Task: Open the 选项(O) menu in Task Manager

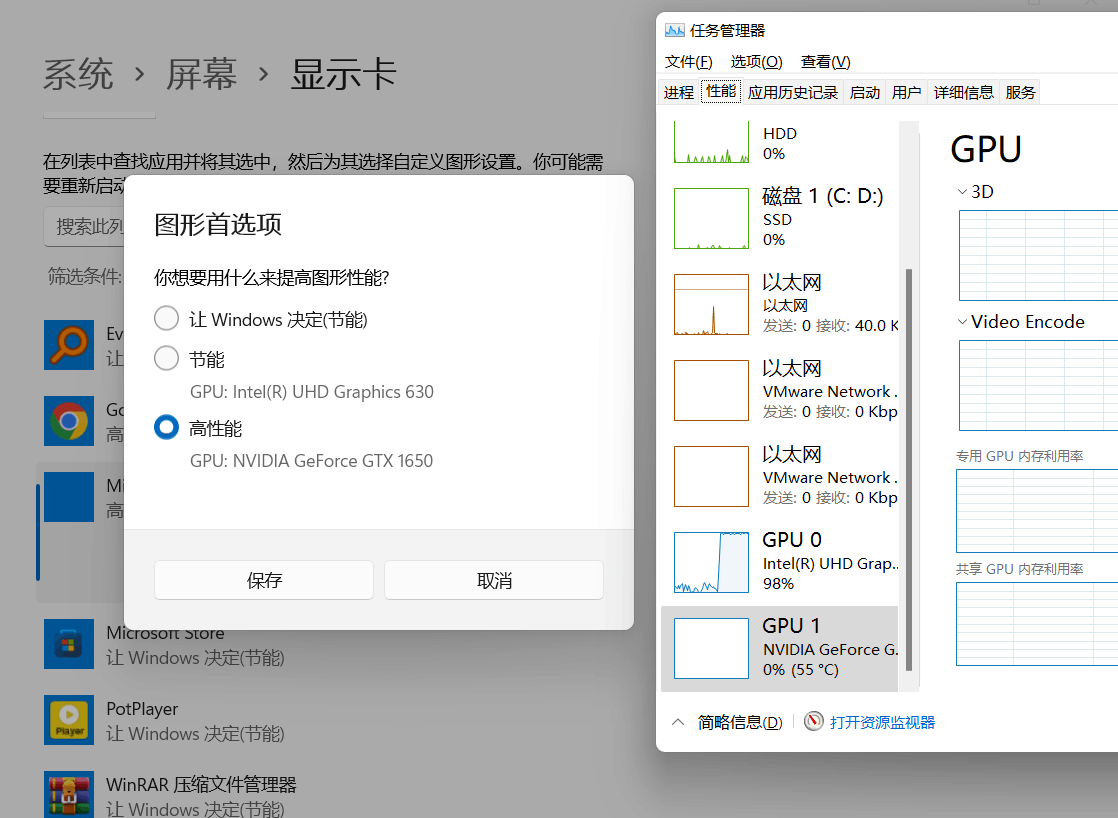Action: coord(756,62)
